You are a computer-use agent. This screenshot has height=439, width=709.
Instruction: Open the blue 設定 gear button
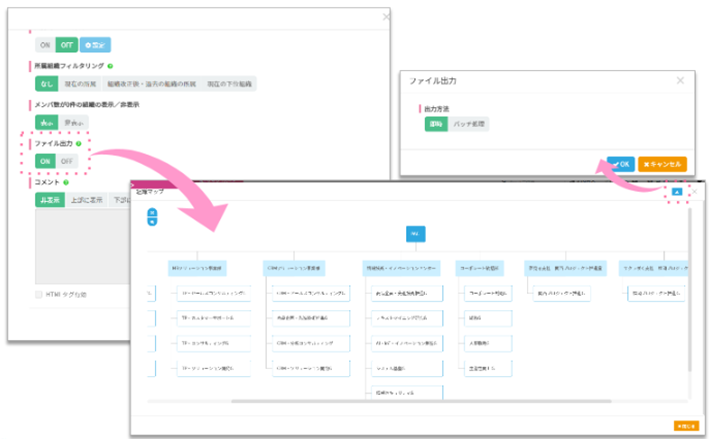pyautogui.click(x=95, y=45)
